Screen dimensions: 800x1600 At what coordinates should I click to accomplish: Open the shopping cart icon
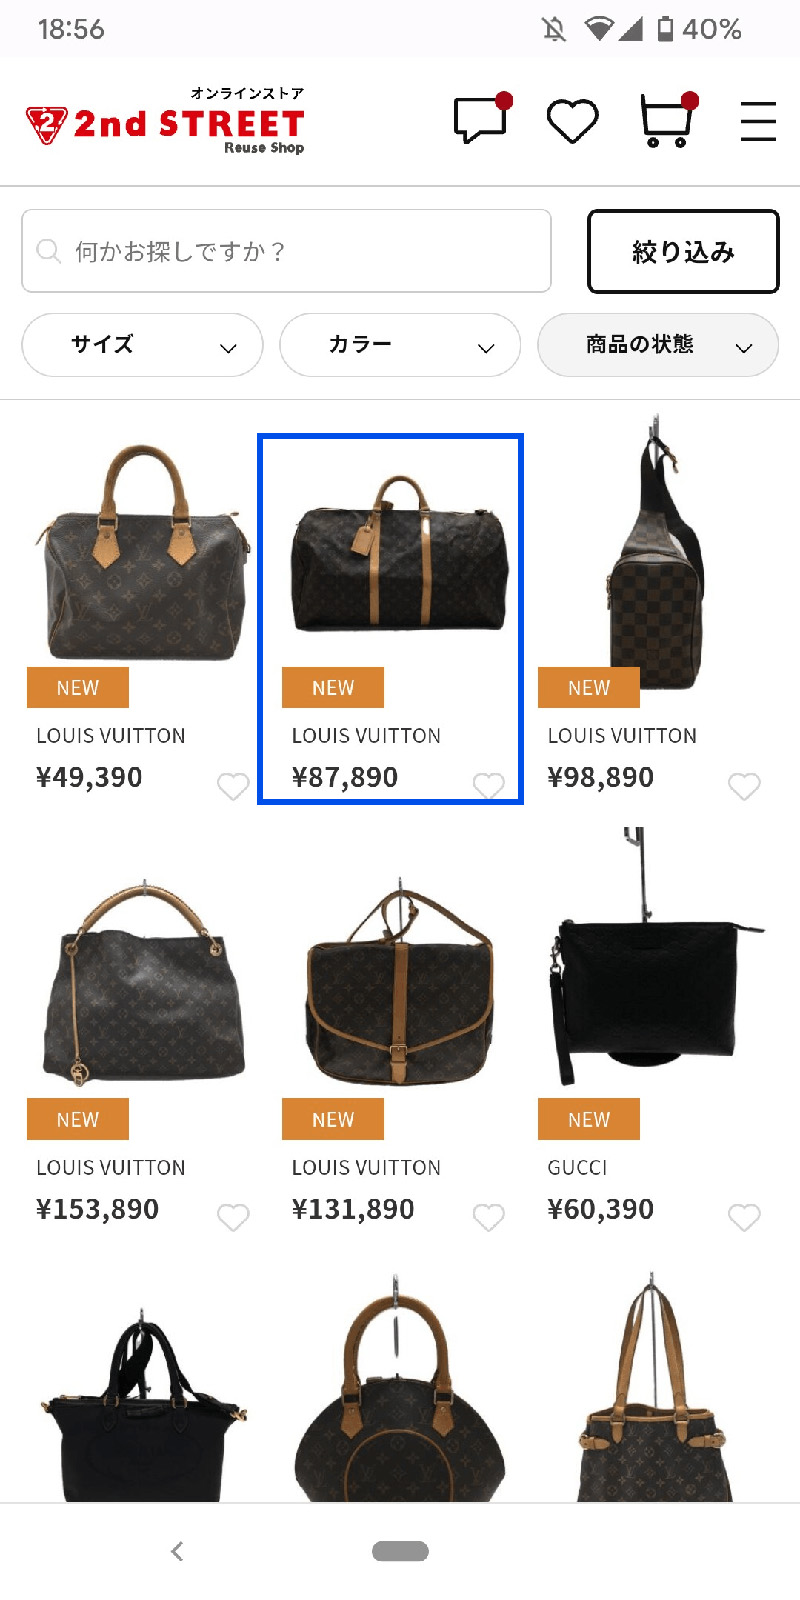click(x=667, y=120)
